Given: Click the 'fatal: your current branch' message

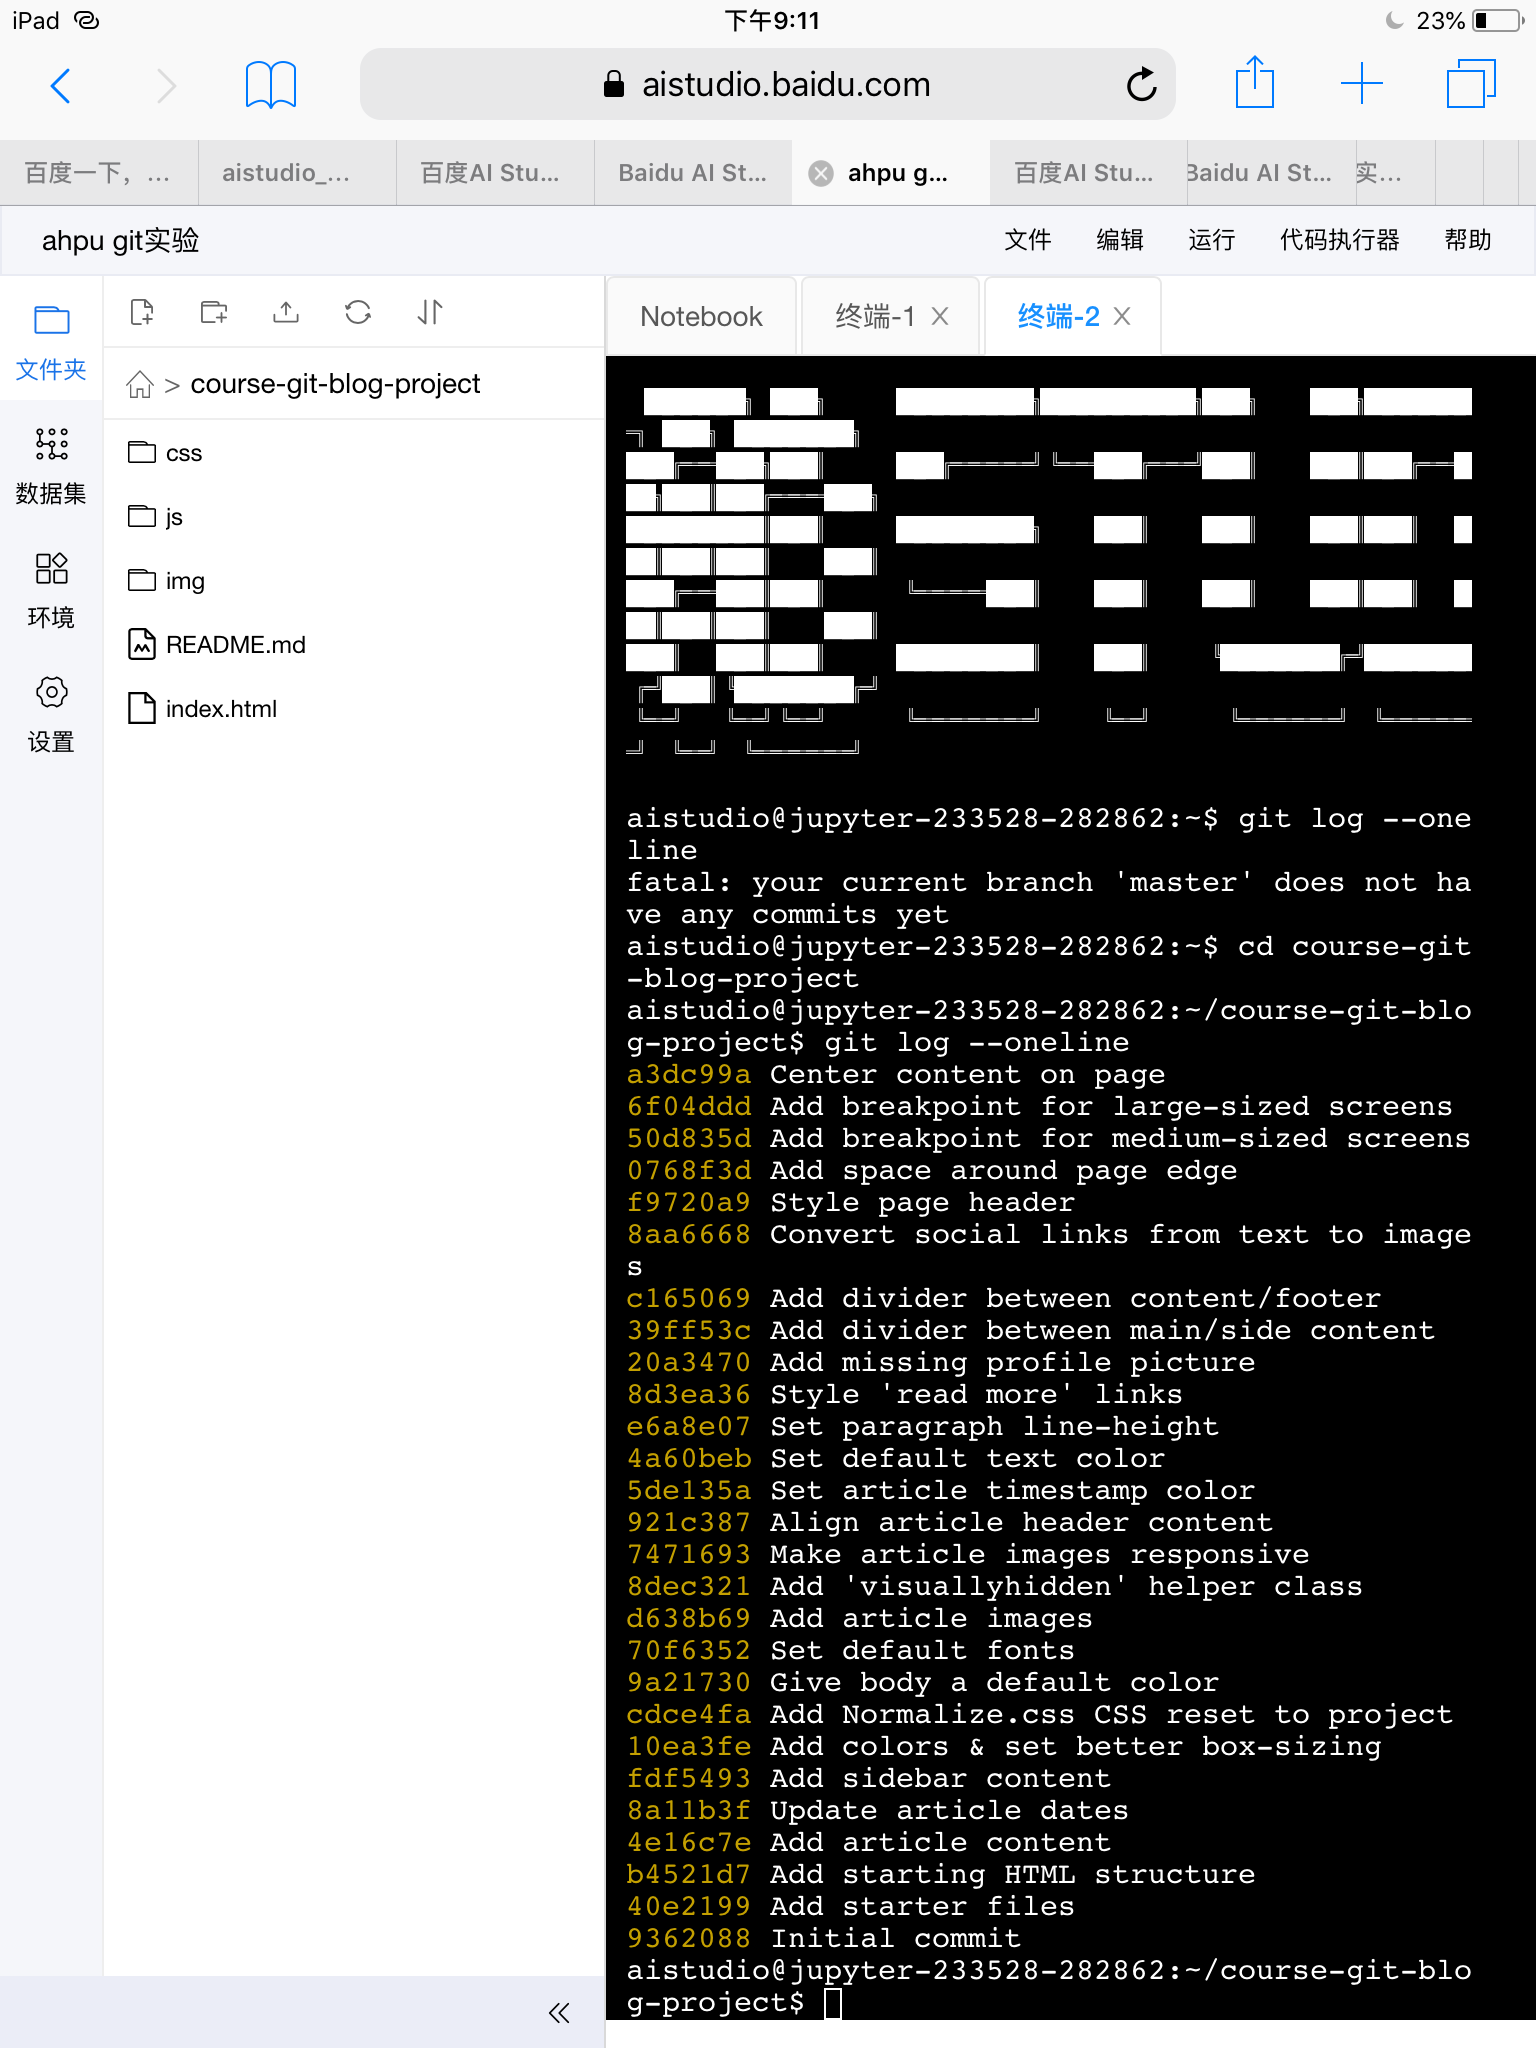Looking at the screenshot, I should tap(1048, 899).
